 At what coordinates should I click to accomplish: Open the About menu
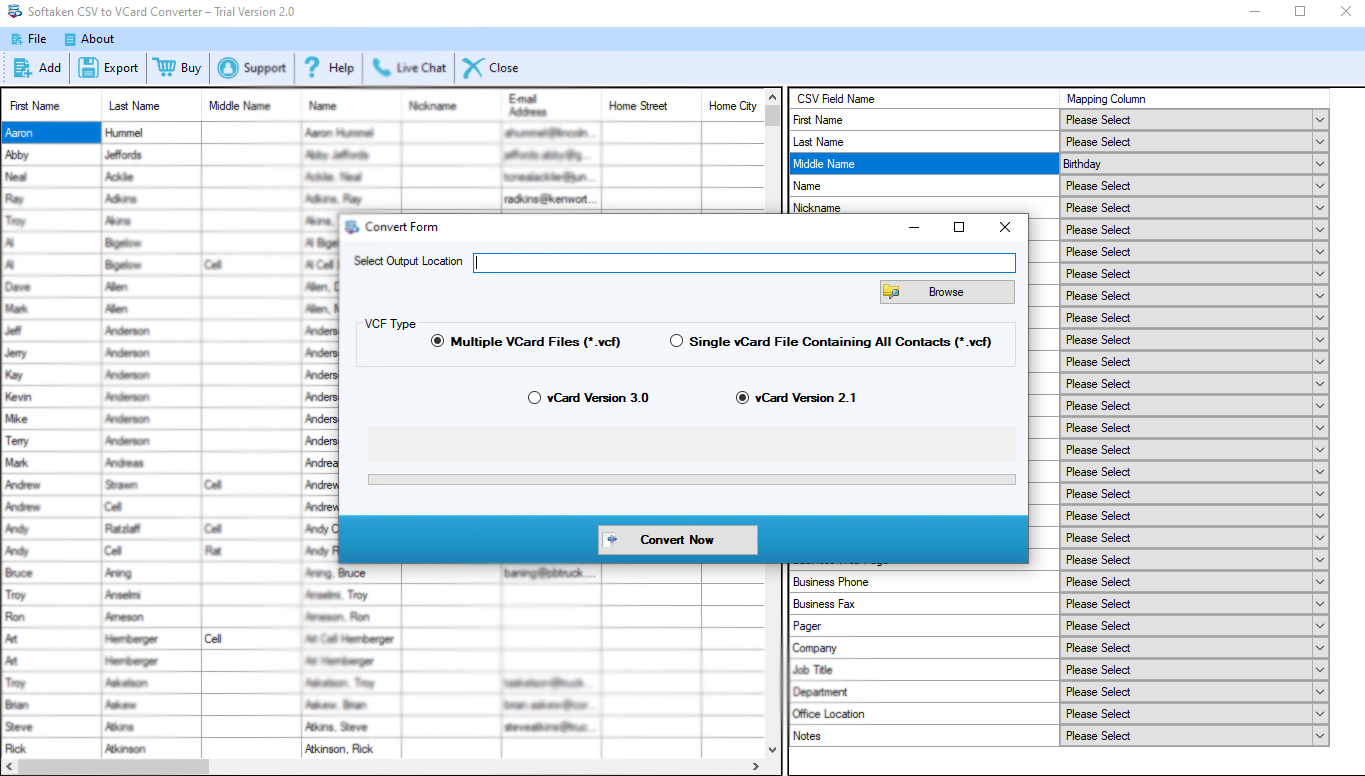[89, 39]
